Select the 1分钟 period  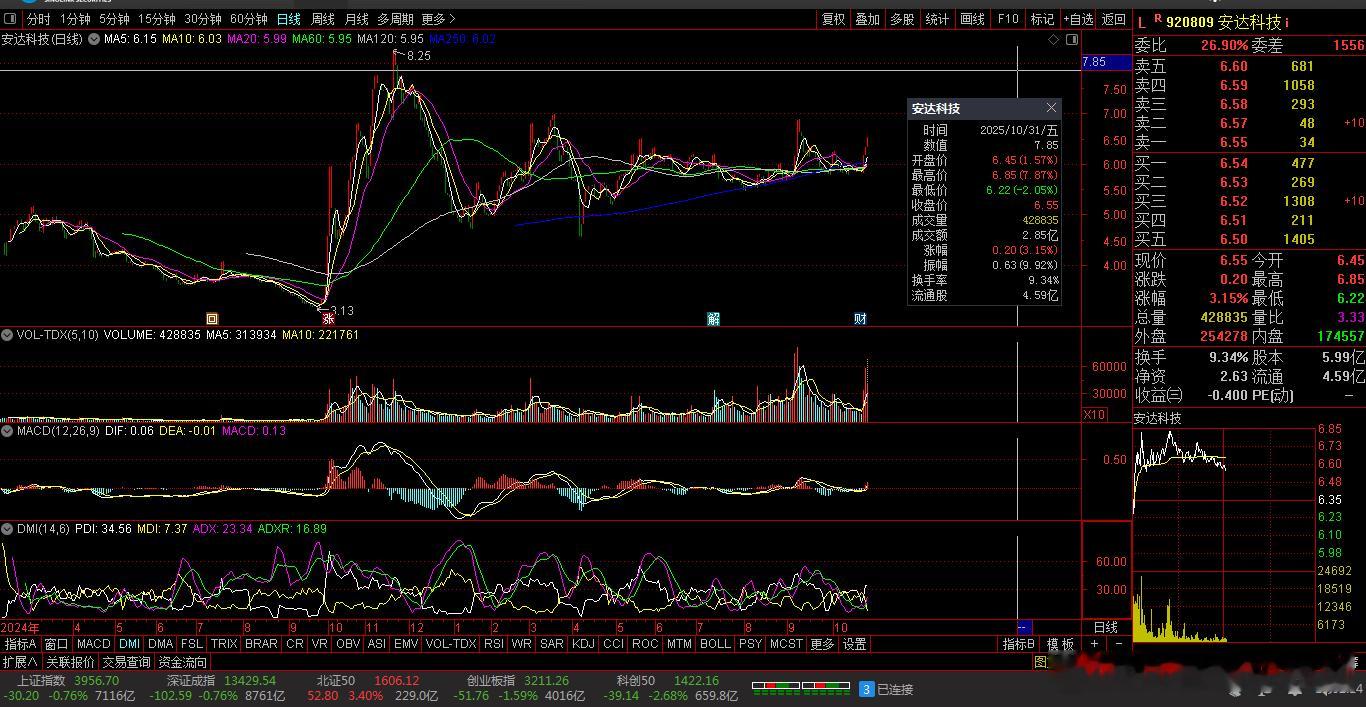pos(75,19)
